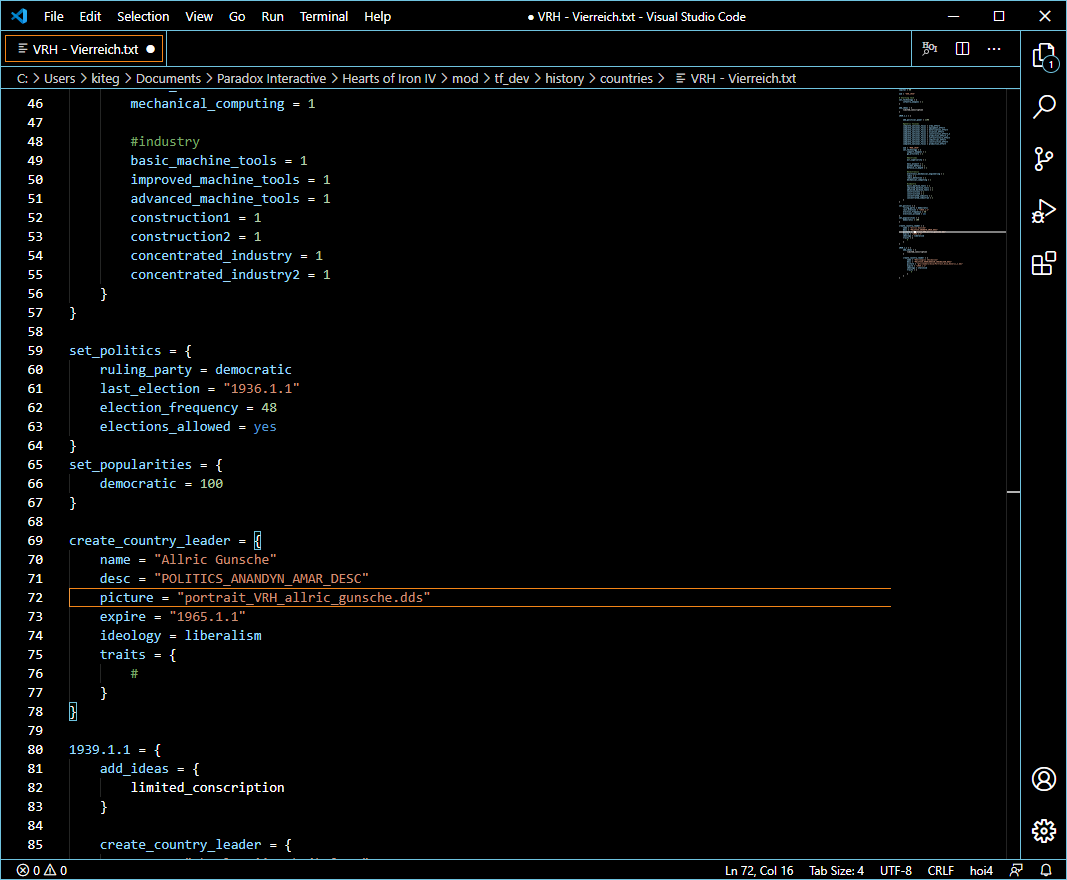Viewport: 1067px width, 880px height.
Task: Open the File menu
Action: pyautogui.click(x=54, y=16)
